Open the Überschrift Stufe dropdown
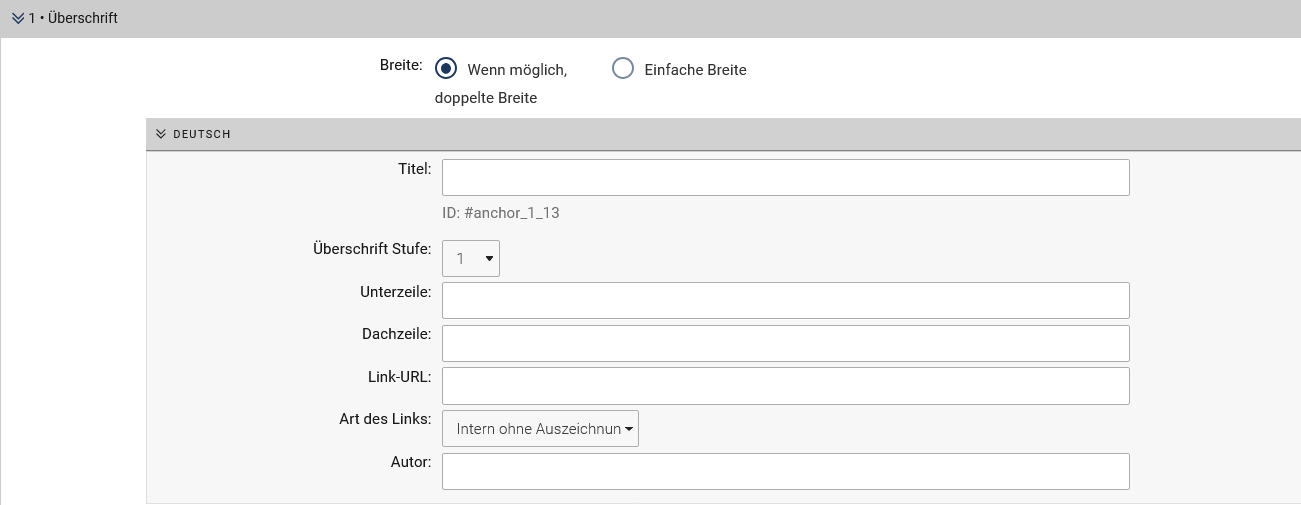The height and width of the screenshot is (505, 1301). 471,258
